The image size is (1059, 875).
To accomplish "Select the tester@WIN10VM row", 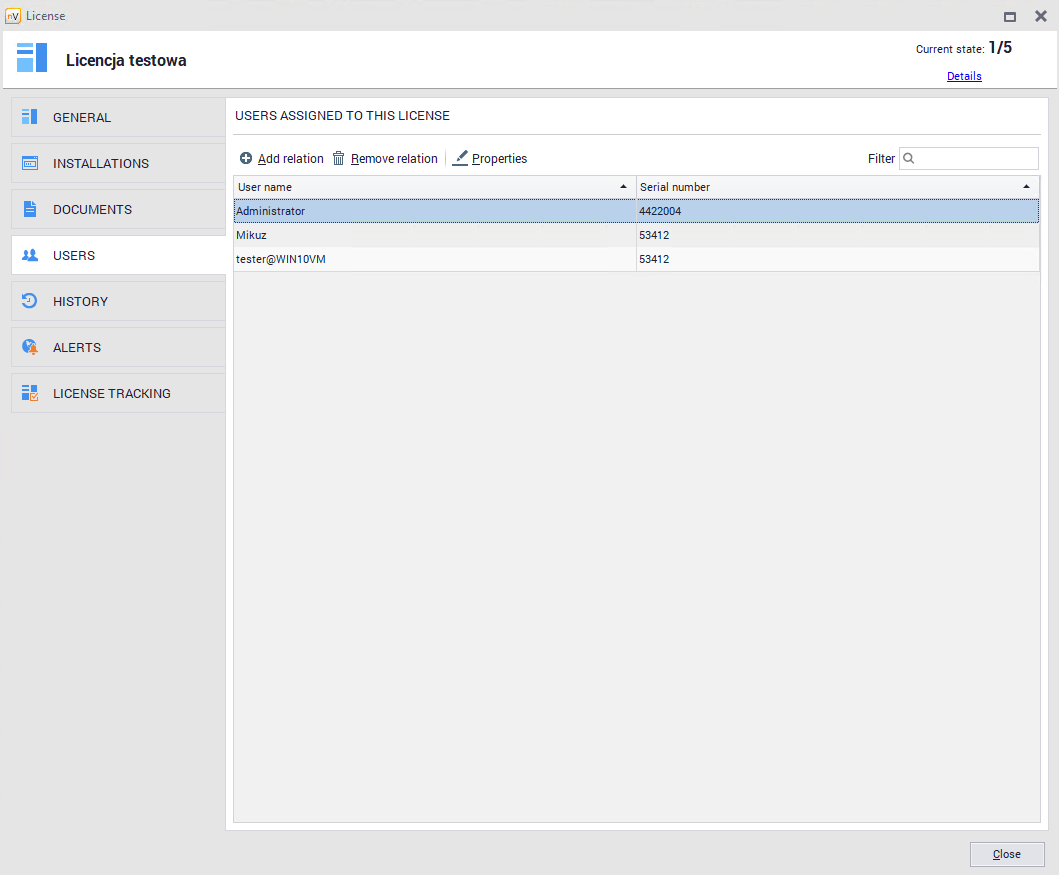I will pyautogui.click(x=434, y=259).
